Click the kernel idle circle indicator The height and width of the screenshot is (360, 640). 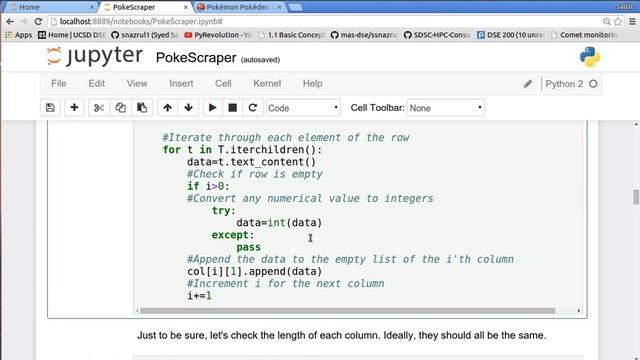click(x=593, y=84)
